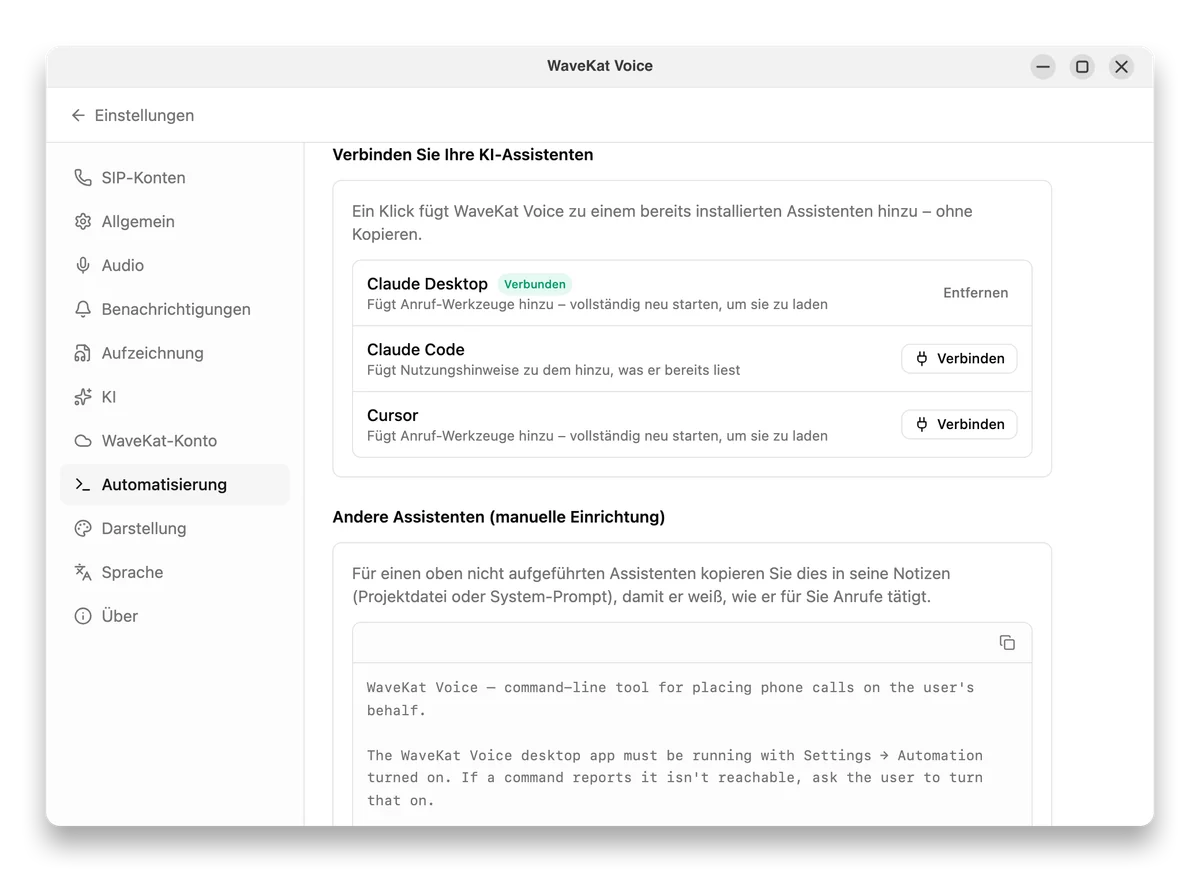Go back via Einstellungen label
Image resolution: width=1200 pixels, height=872 pixels.
point(144,116)
